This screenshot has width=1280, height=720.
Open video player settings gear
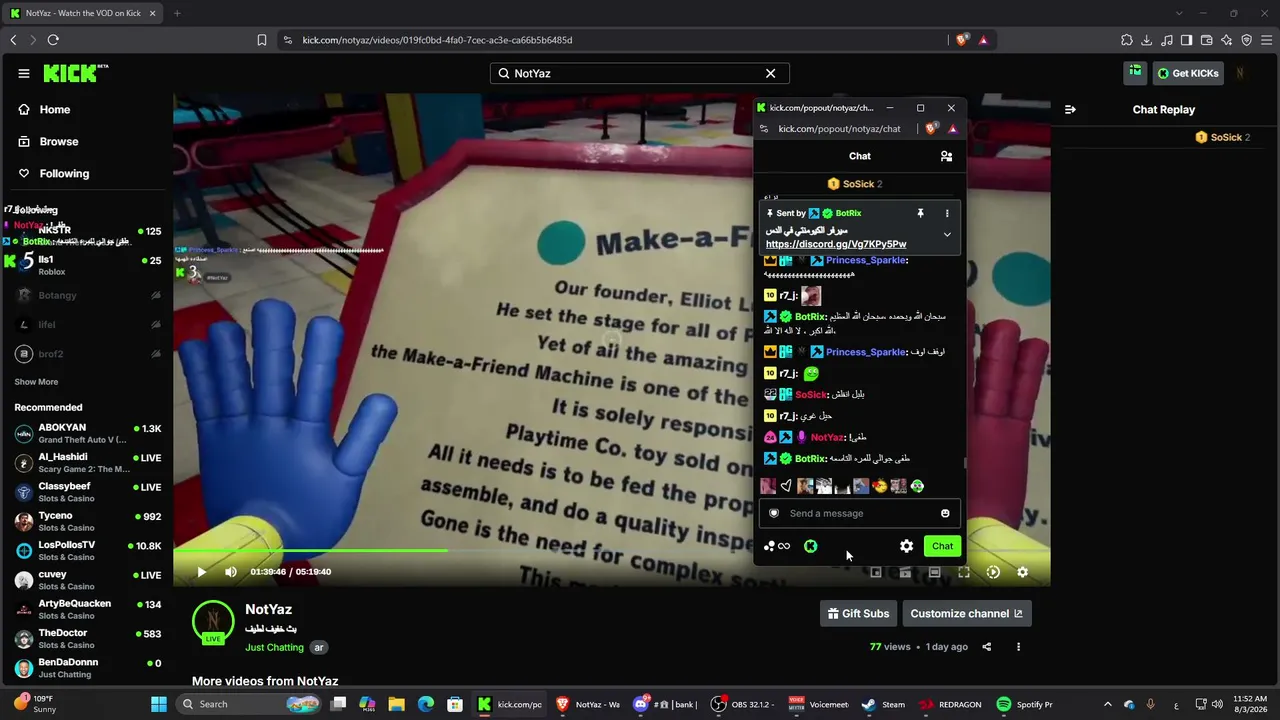point(1022,572)
